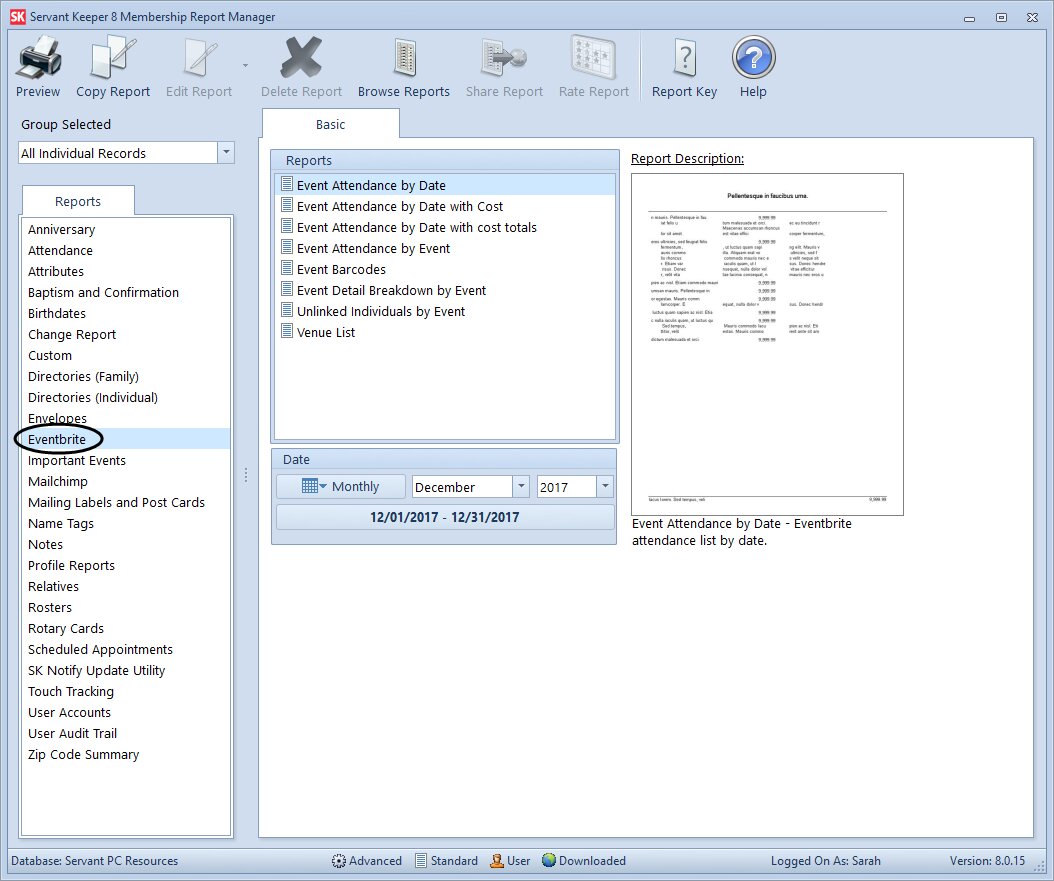Click the panel splitter dots handle

(246, 475)
